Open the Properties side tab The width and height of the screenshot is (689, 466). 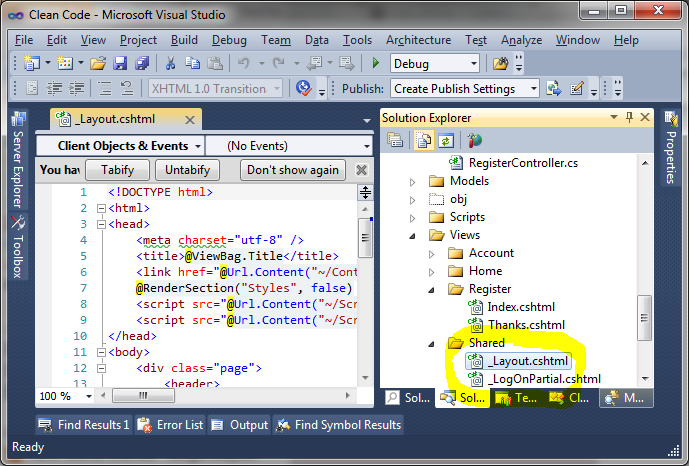click(x=671, y=148)
